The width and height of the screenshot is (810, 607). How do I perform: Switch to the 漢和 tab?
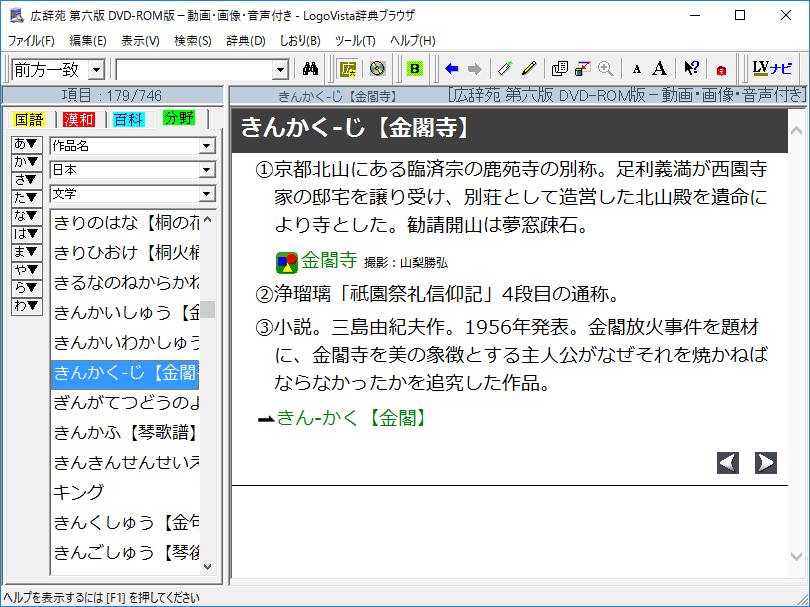tap(79, 120)
